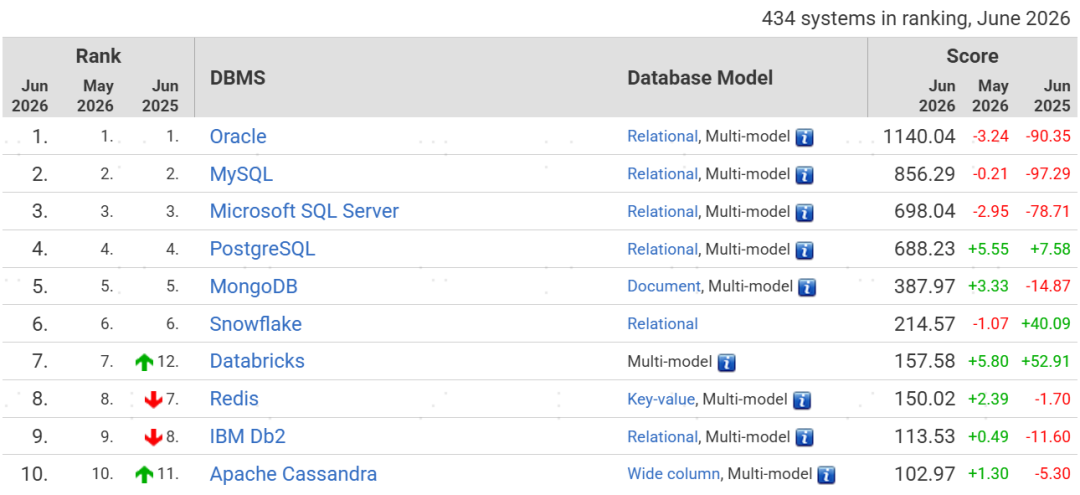Viewport: 1080px width, 495px height.
Task: Click the Relational model link in Snowflake's row
Action: pyautogui.click(x=662, y=324)
